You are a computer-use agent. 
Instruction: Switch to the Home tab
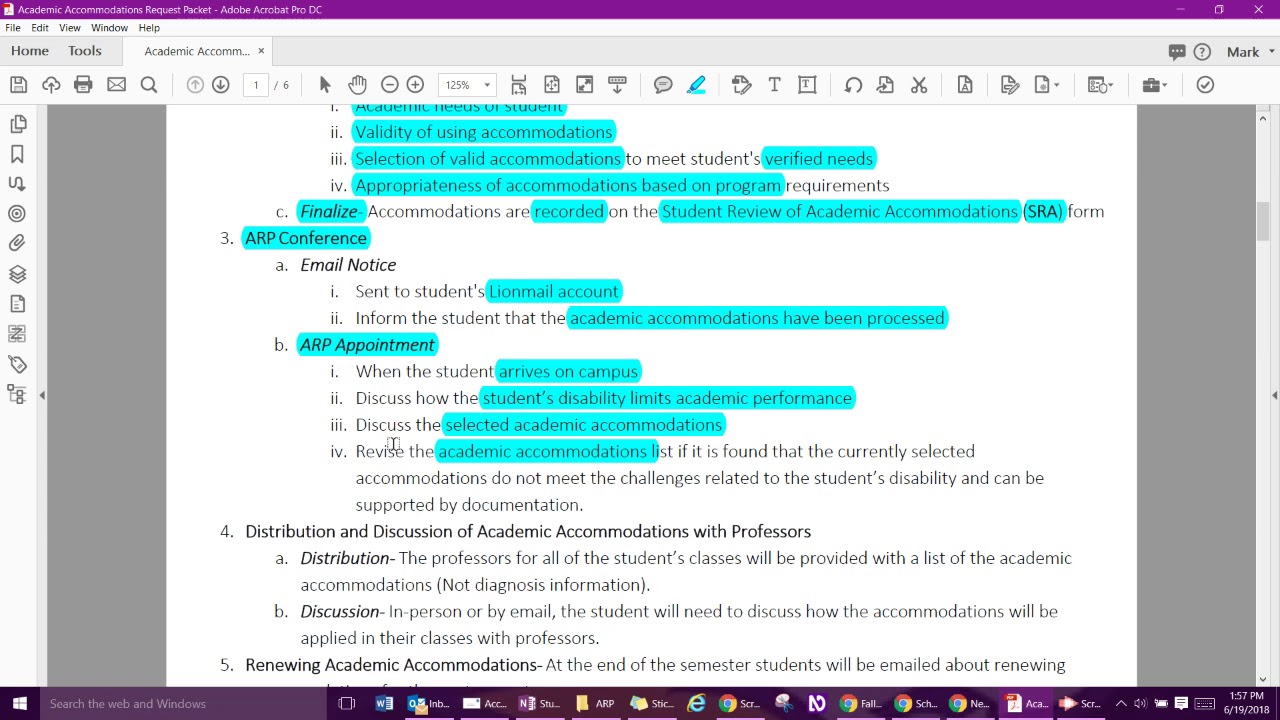[30, 51]
